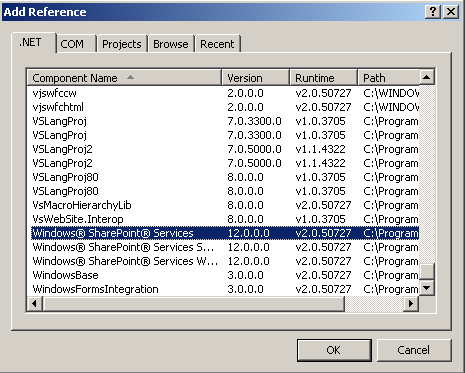Select the Browse tab
465x373 pixels.
[x=171, y=44]
